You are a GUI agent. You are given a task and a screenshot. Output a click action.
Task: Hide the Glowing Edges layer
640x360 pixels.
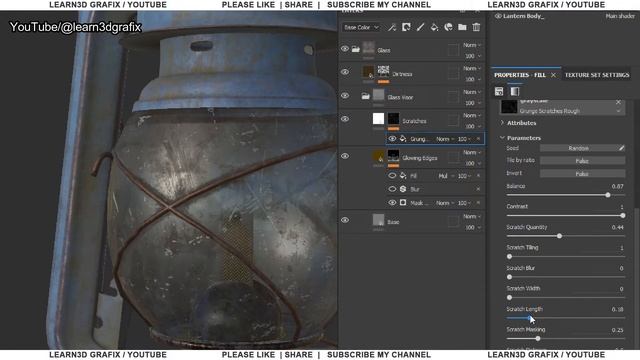point(345,156)
